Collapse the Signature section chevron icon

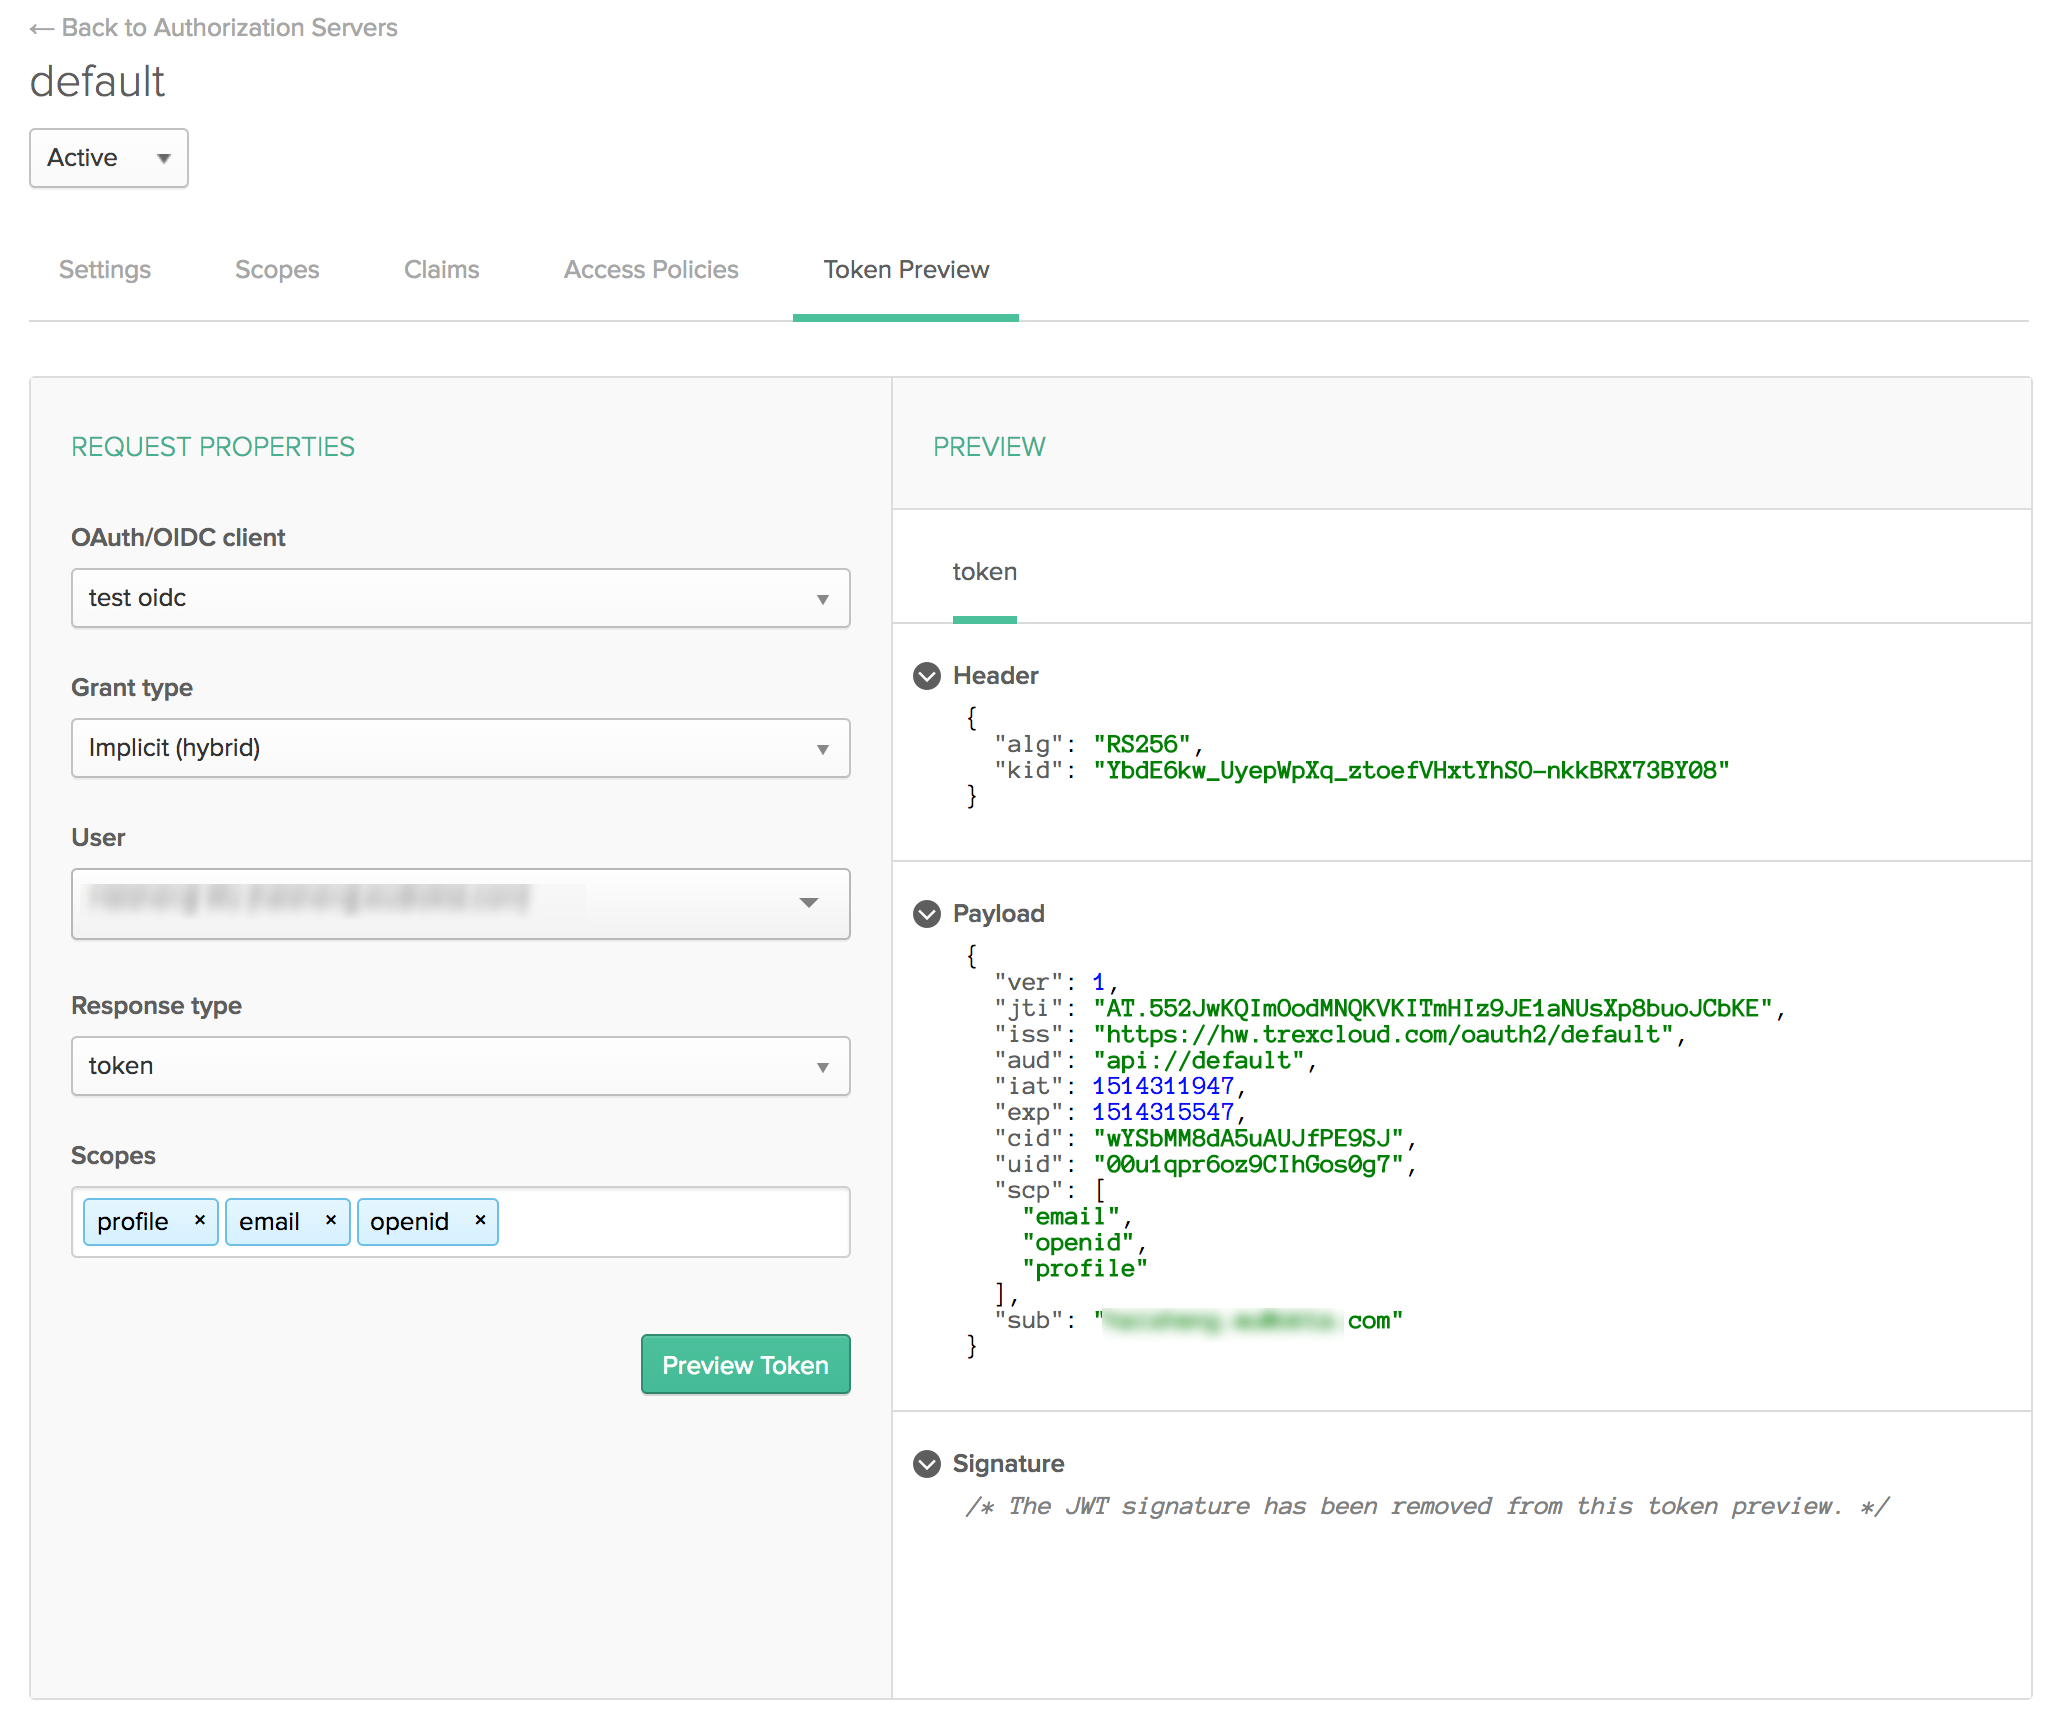(x=927, y=1464)
